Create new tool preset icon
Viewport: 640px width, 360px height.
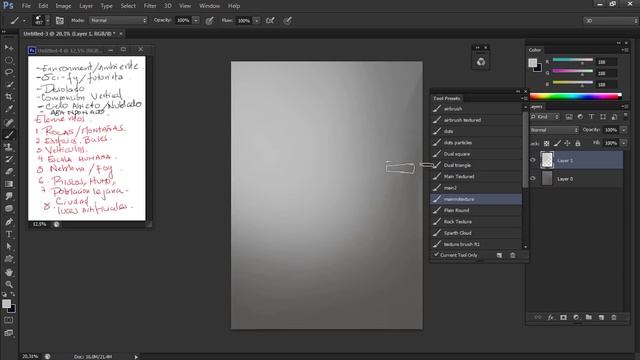tap(499, 255)
